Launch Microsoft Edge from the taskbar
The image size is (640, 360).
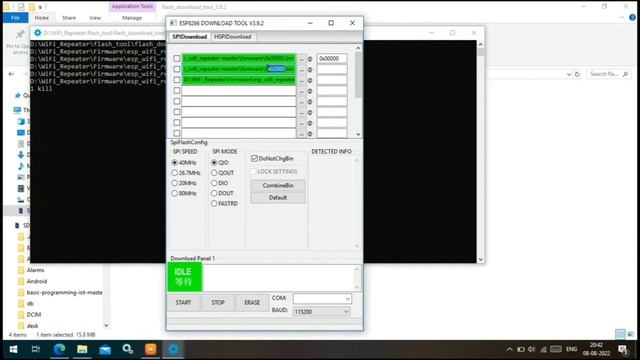59,349
